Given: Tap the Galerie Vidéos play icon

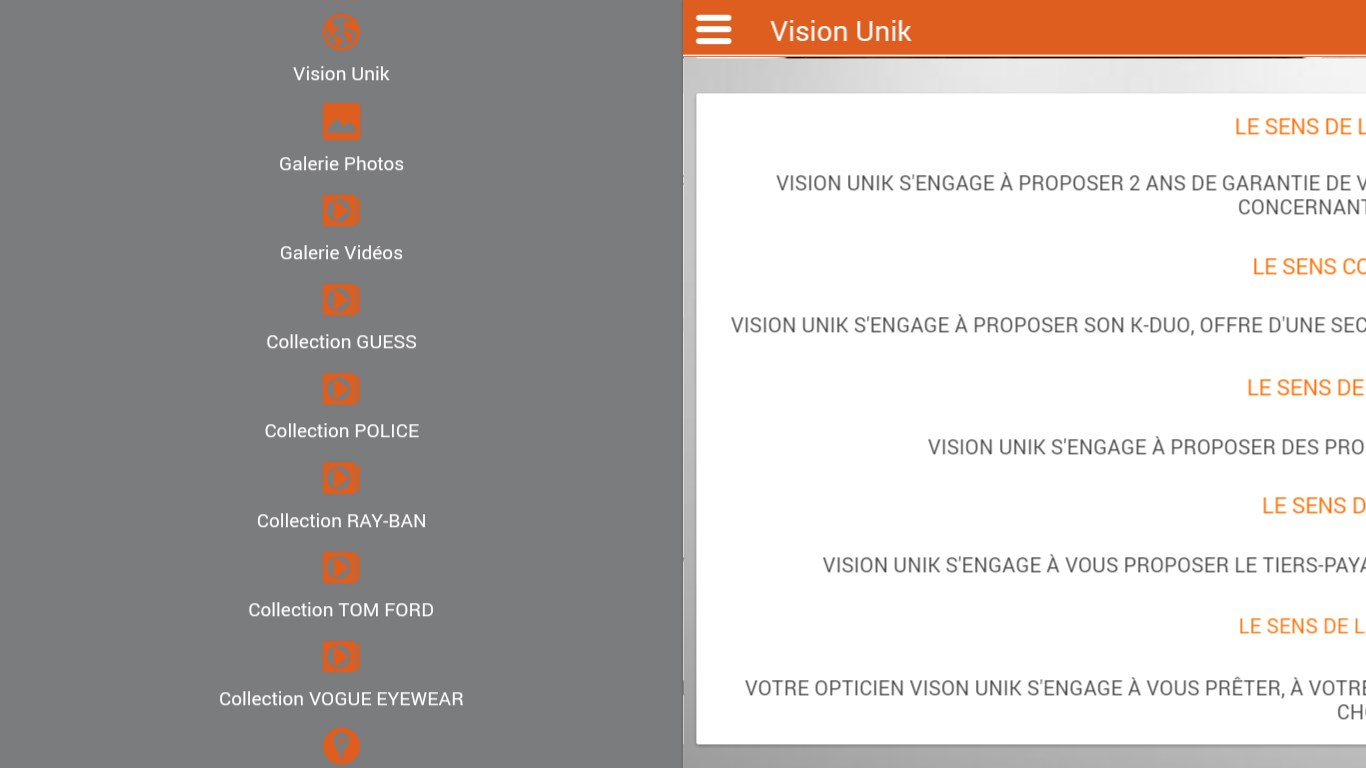Looking at the screenshot, I should coord(341,210).
